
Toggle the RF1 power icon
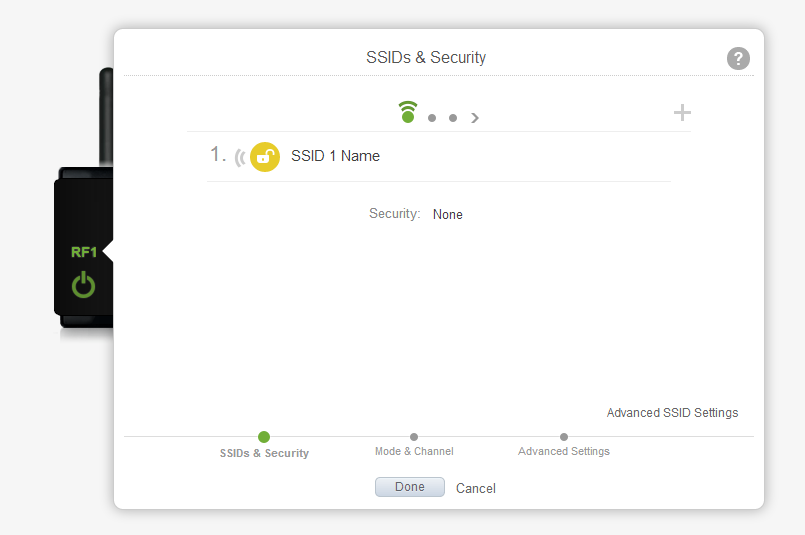(83, 285)
